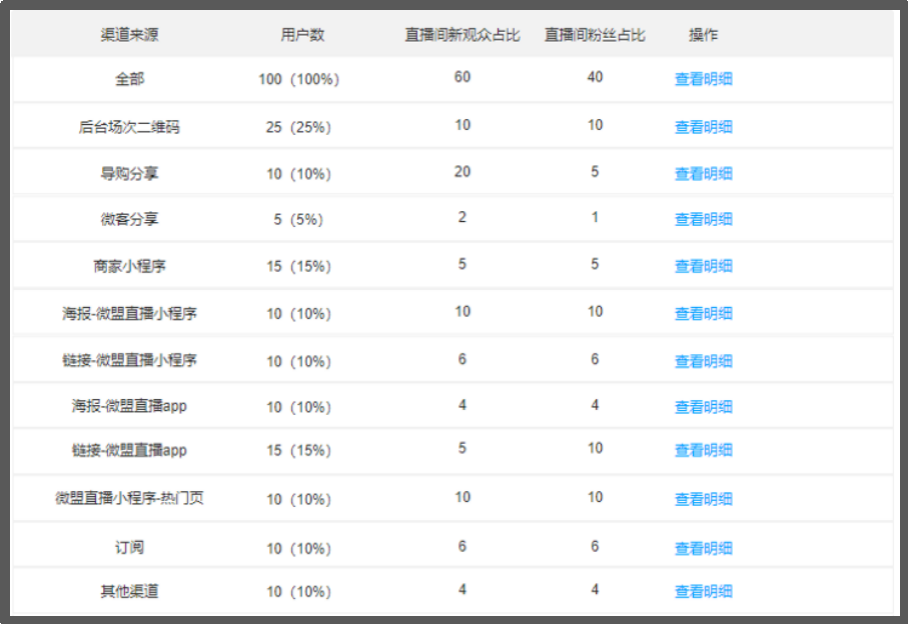Open 查看明细 for 链接-微盟直播app
This screenshot has width=908, height=624.
703,450
